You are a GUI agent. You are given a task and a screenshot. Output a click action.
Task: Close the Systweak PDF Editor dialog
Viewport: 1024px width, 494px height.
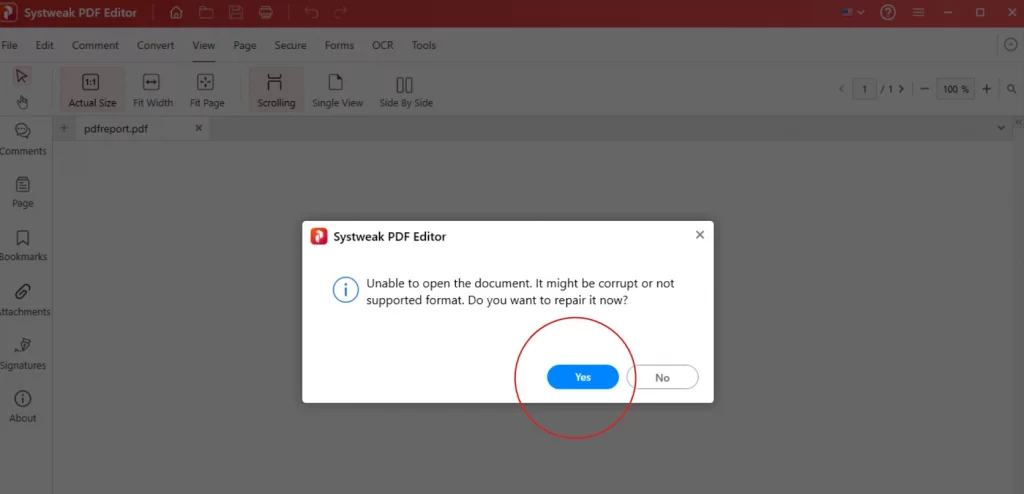(x=699, y=235)
